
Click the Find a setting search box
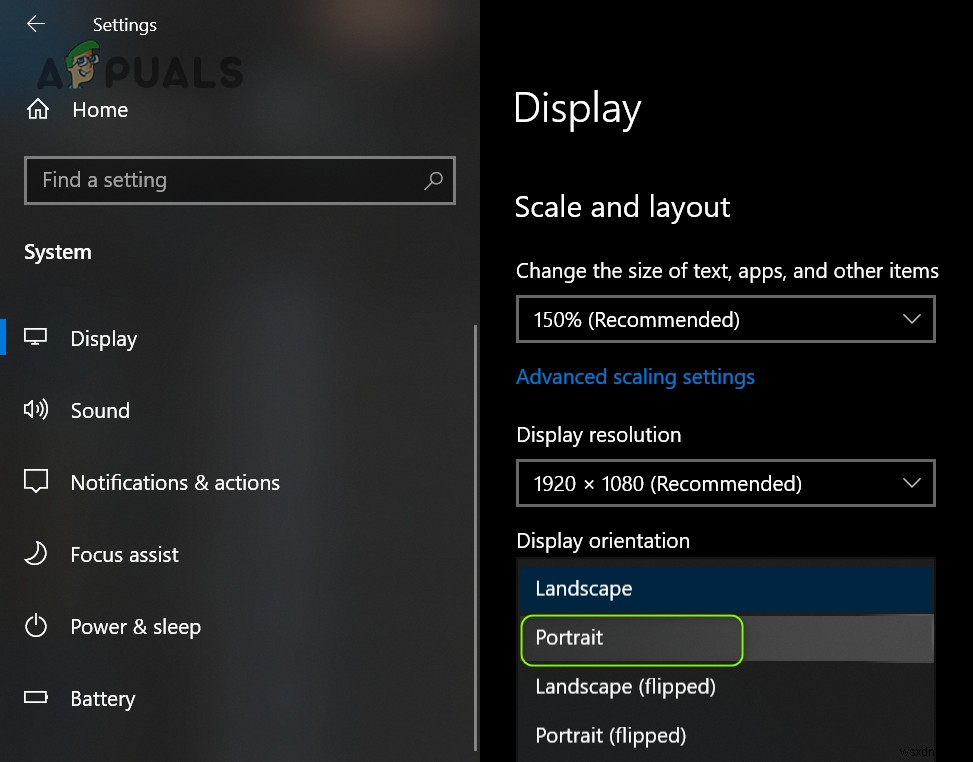click(225, 181)
